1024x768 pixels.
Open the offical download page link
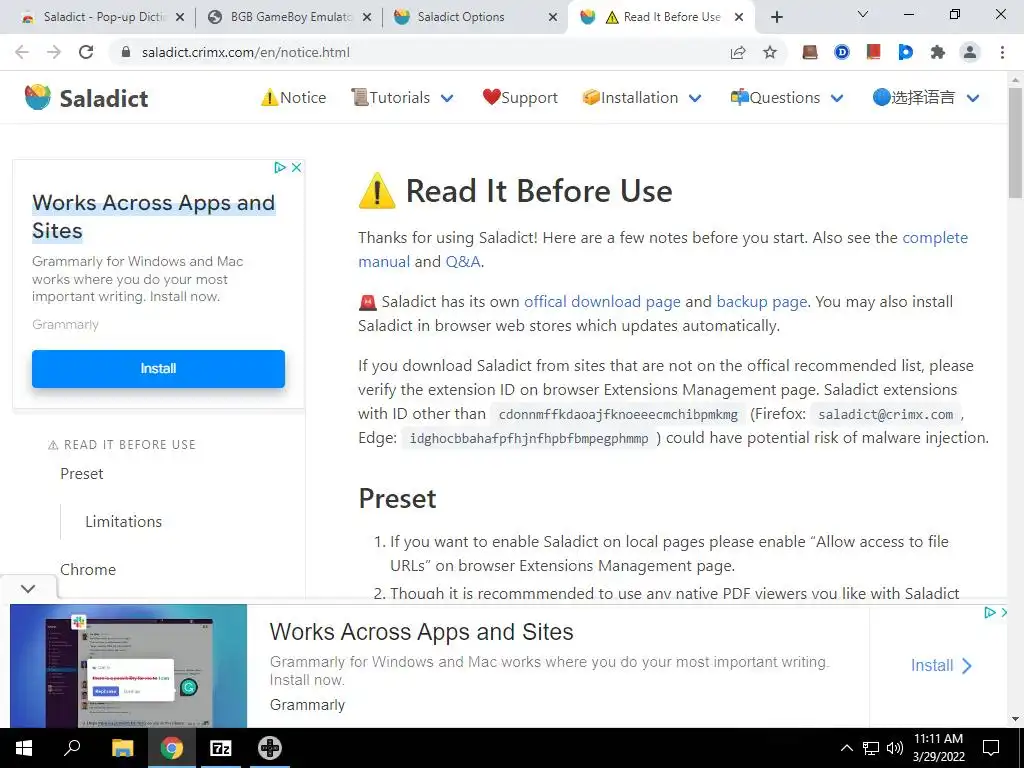(x=602, y=302)
